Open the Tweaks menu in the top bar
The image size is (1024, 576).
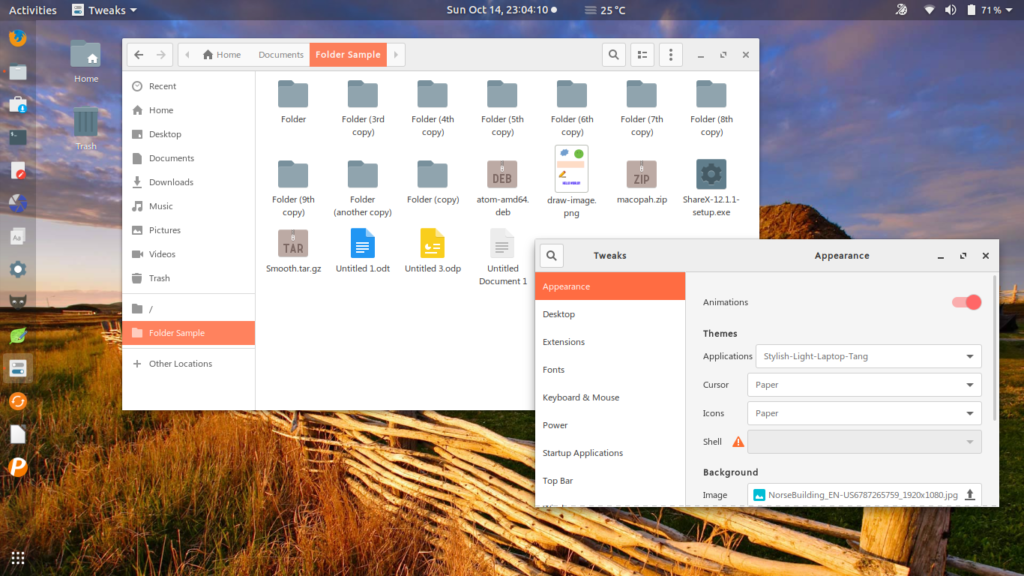(103, 10)
